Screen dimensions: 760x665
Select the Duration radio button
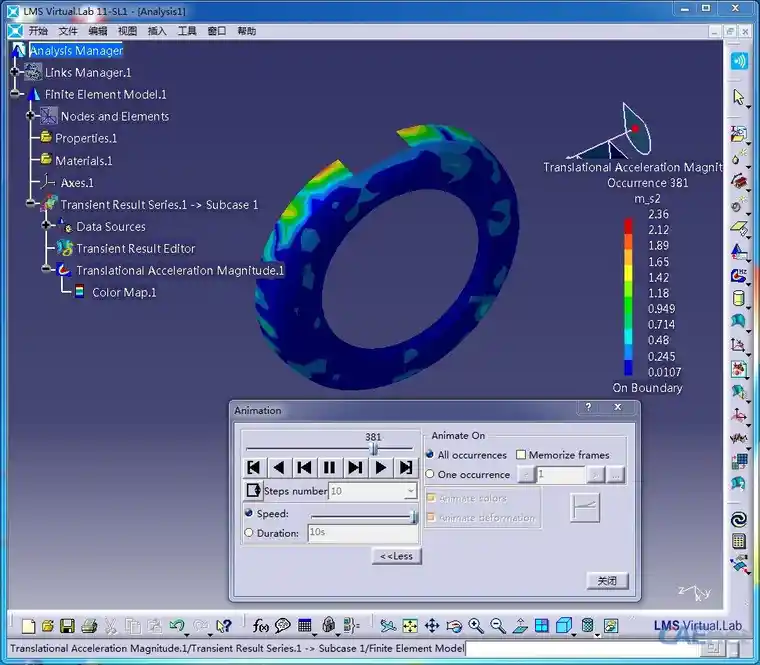249,532
